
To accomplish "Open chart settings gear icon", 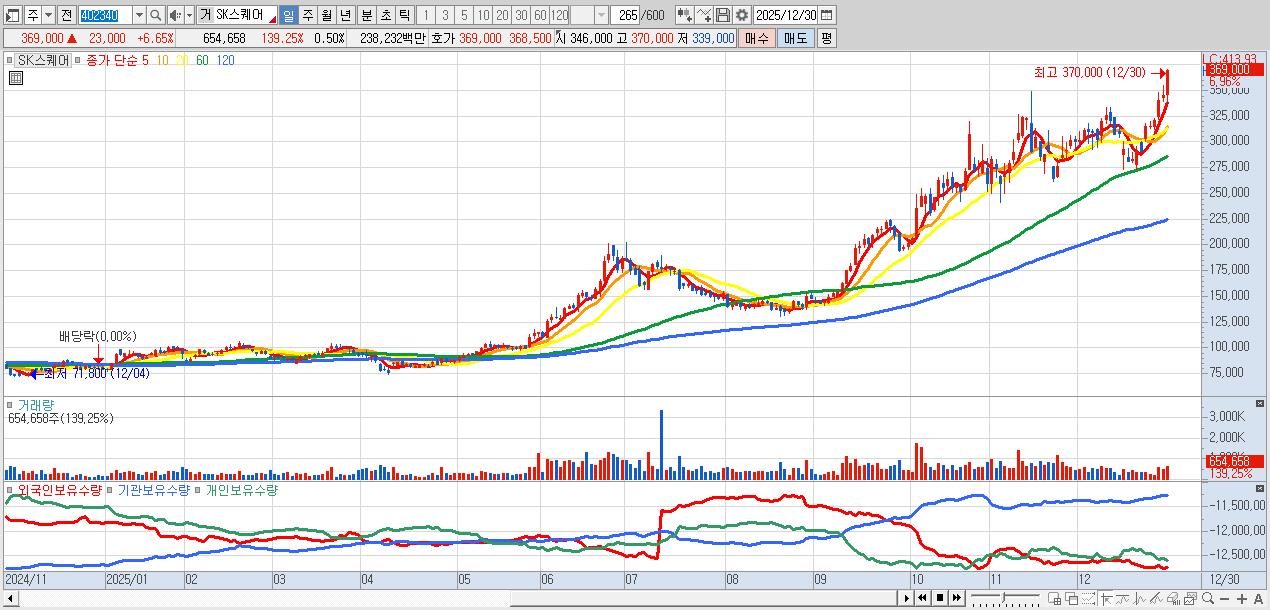I will [x=742, y=15].
